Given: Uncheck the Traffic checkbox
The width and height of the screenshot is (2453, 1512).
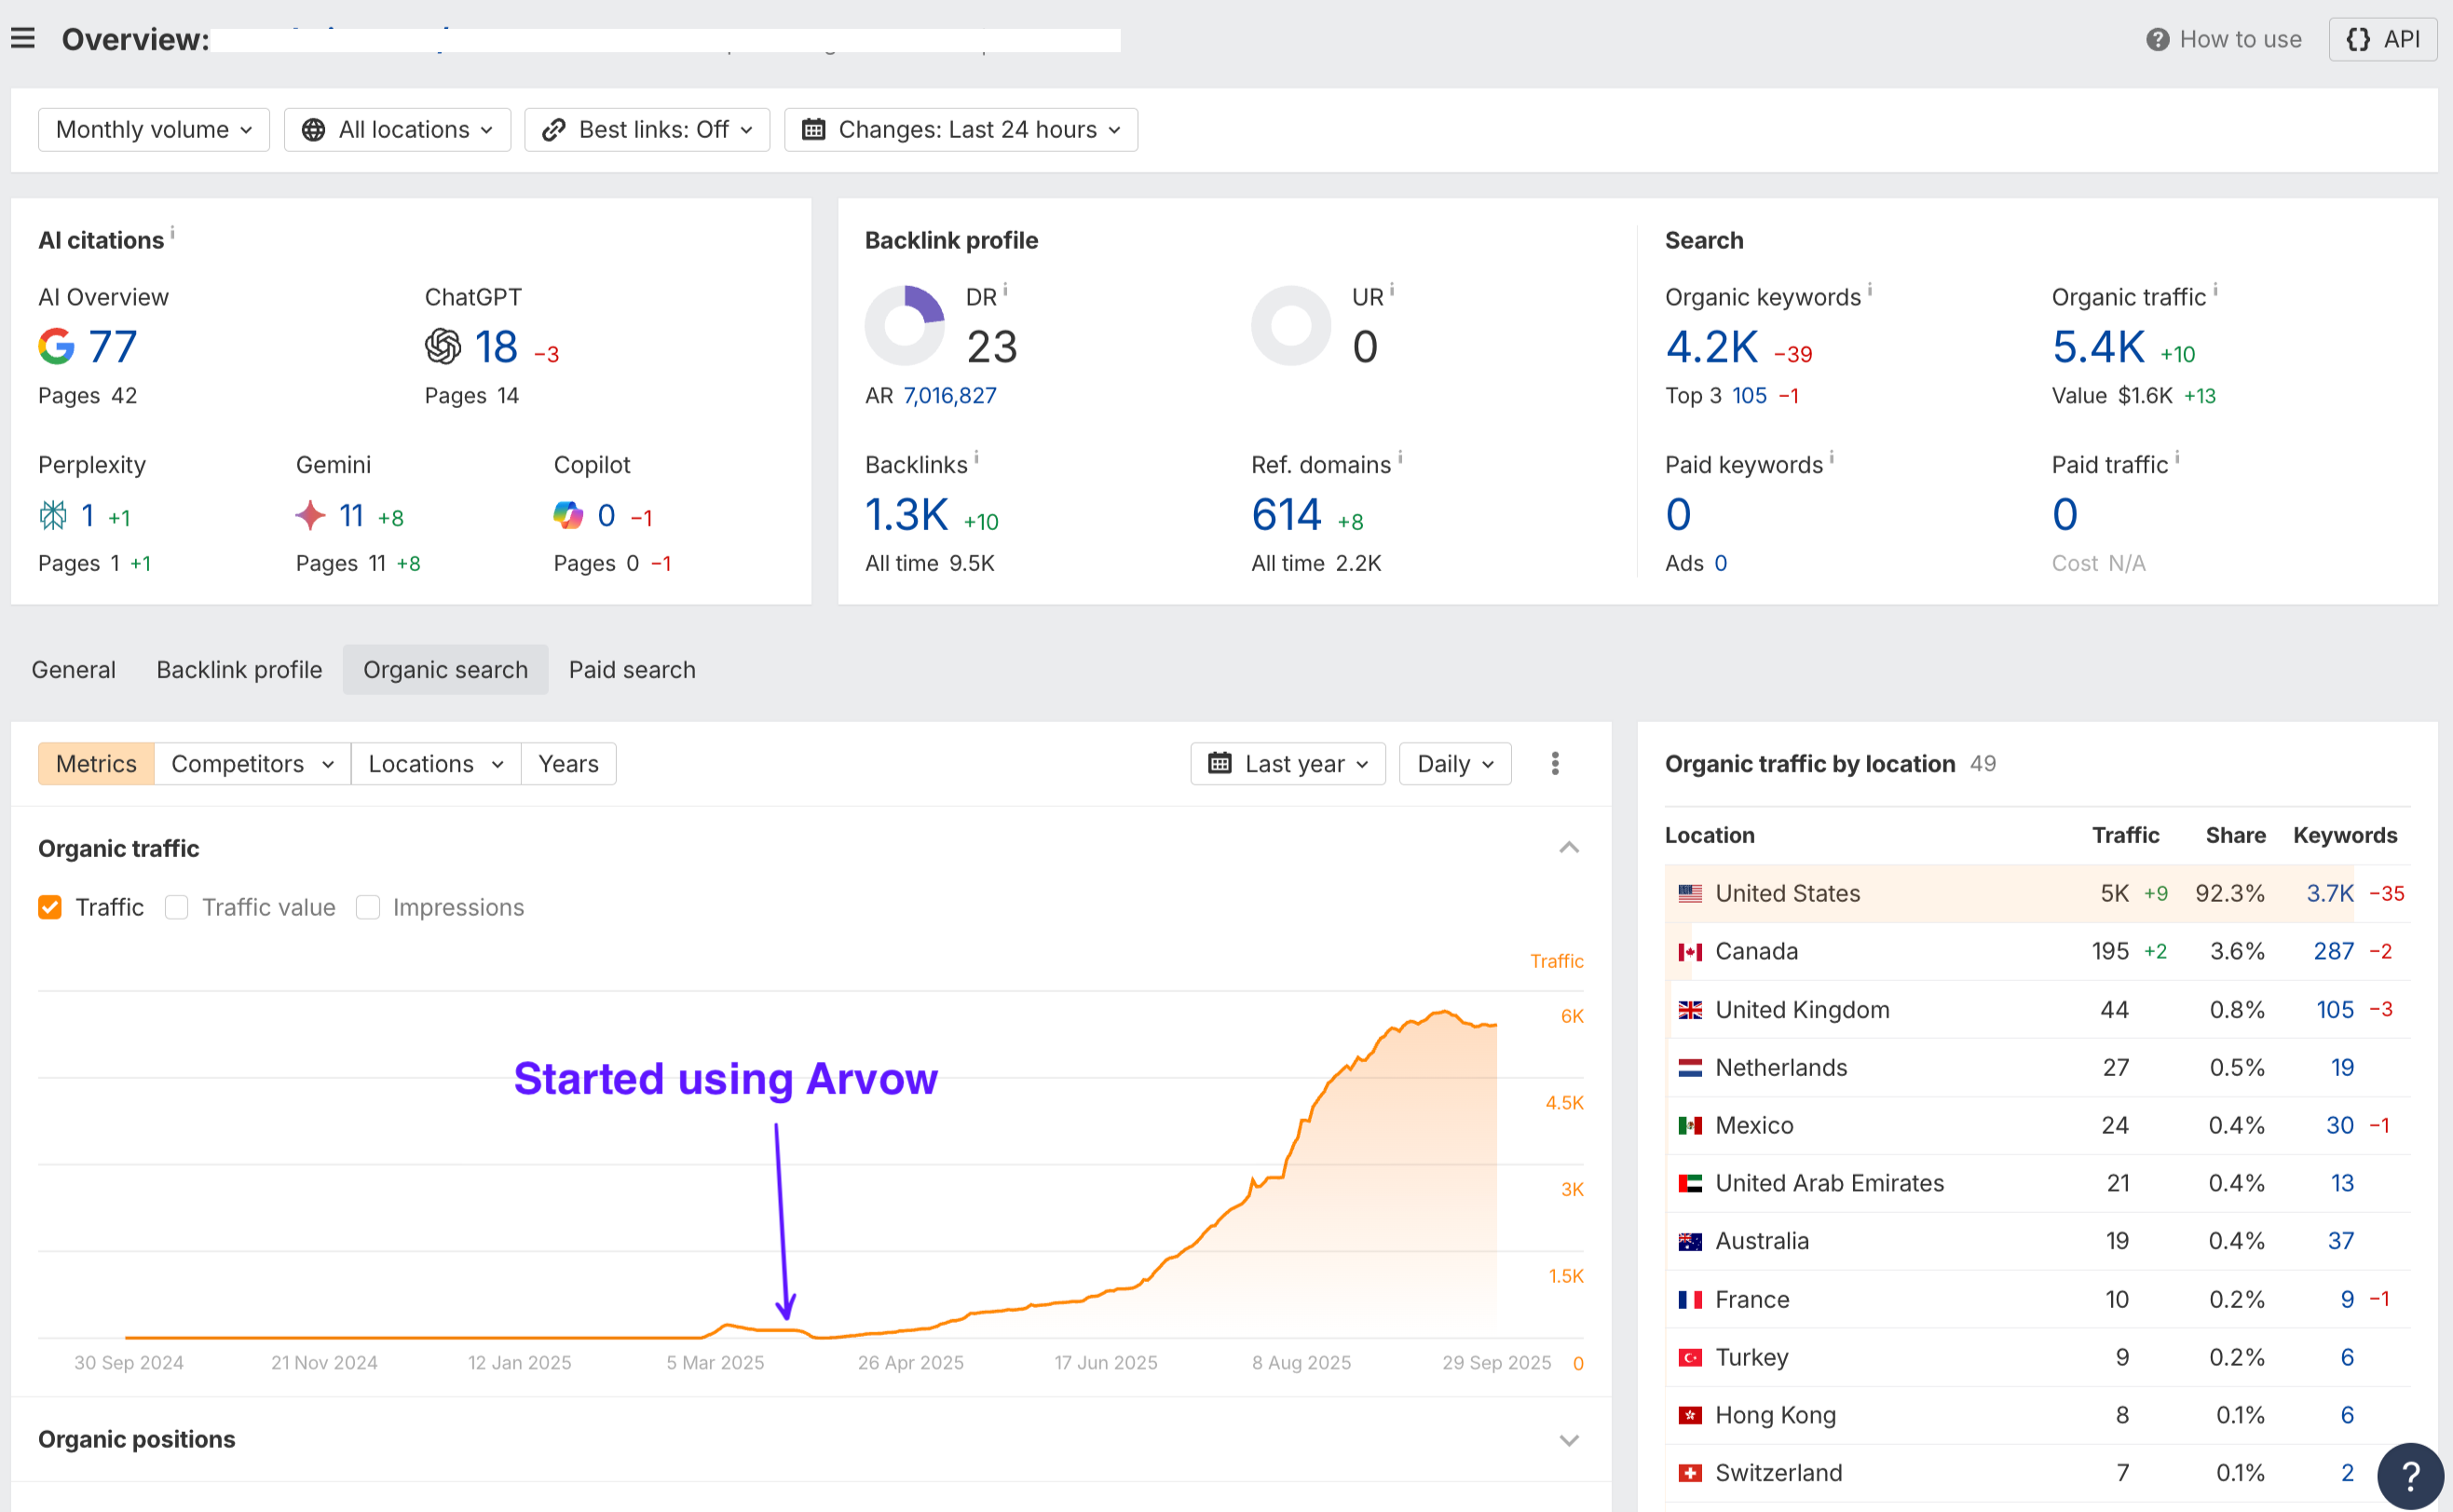Looking at the screenshot, I should pyautogui.click(x=50, y=907).
